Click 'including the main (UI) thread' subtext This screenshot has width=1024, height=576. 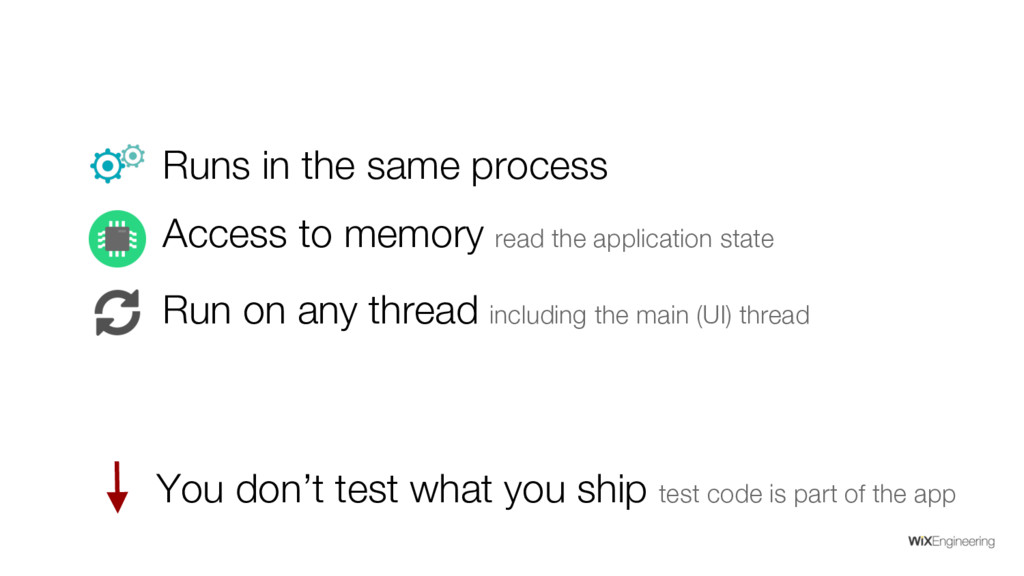tap(649, 316)
